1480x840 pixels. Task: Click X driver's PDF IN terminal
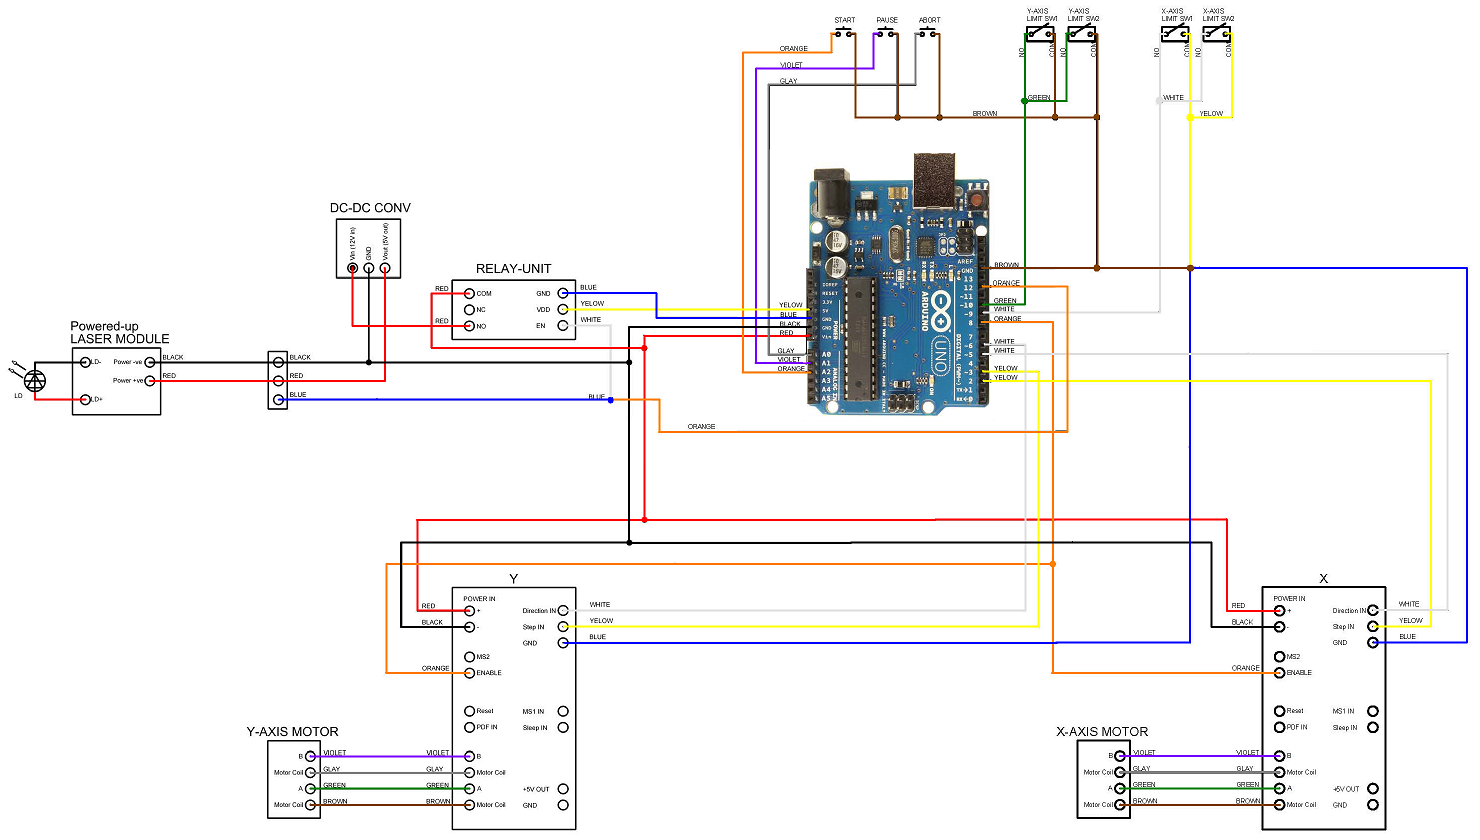[x=1279, y=727]
